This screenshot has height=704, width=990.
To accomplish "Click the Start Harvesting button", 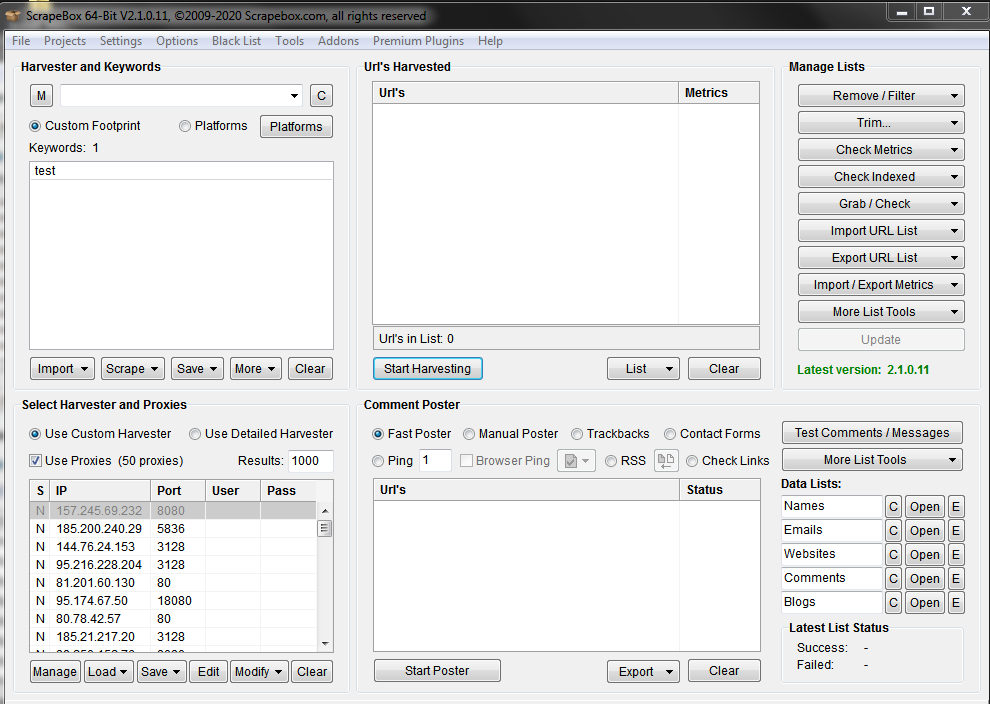I will click(427, 369).
